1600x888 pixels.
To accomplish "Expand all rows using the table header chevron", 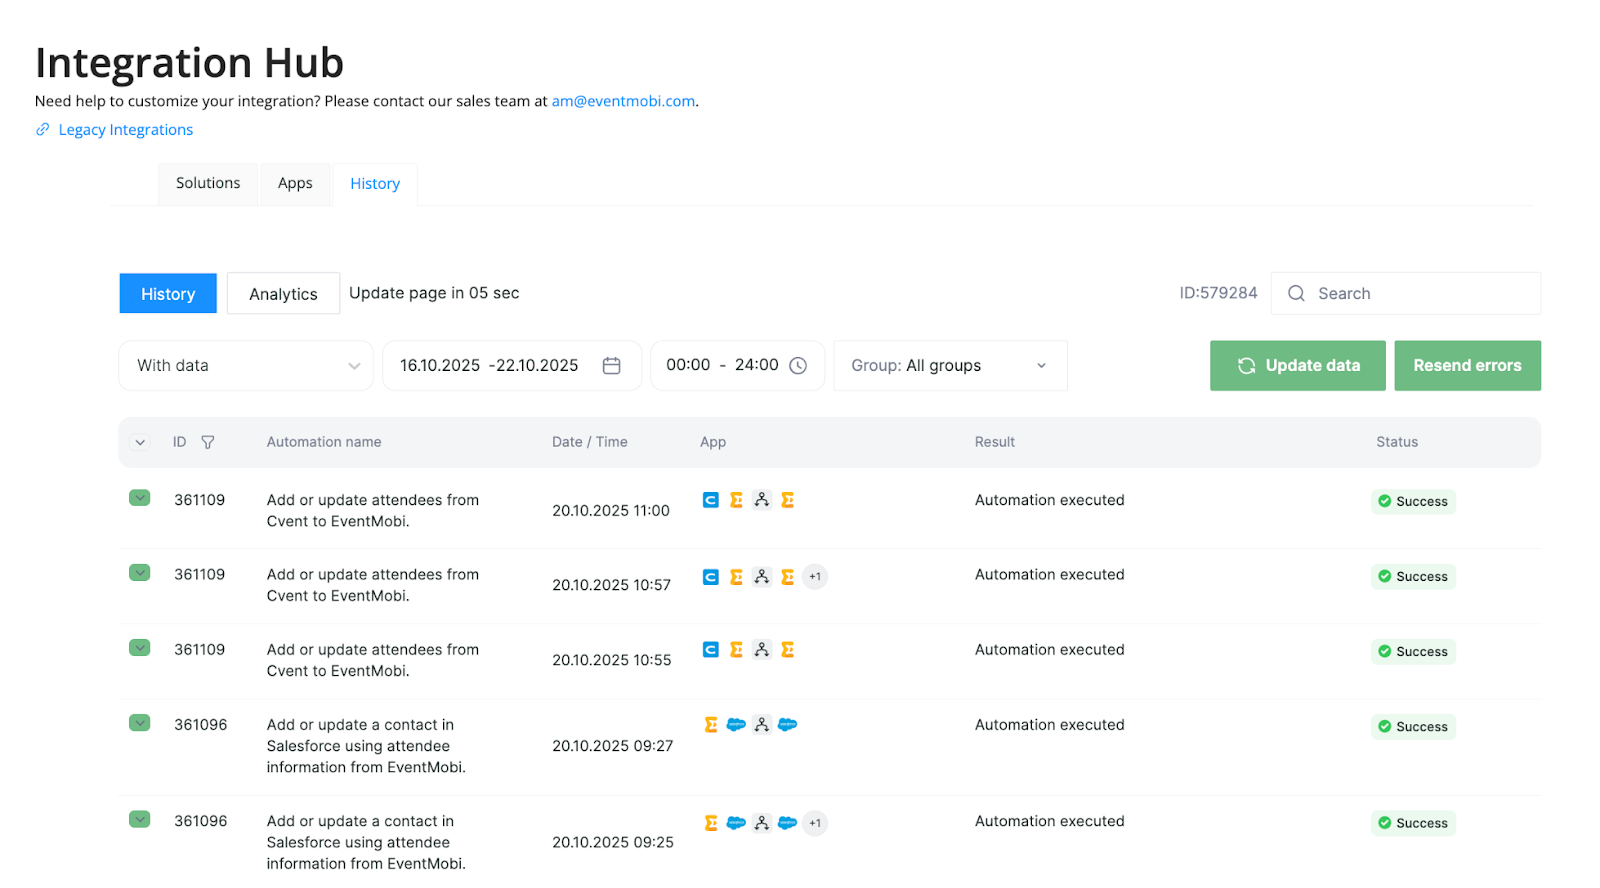I will point(140,442).
